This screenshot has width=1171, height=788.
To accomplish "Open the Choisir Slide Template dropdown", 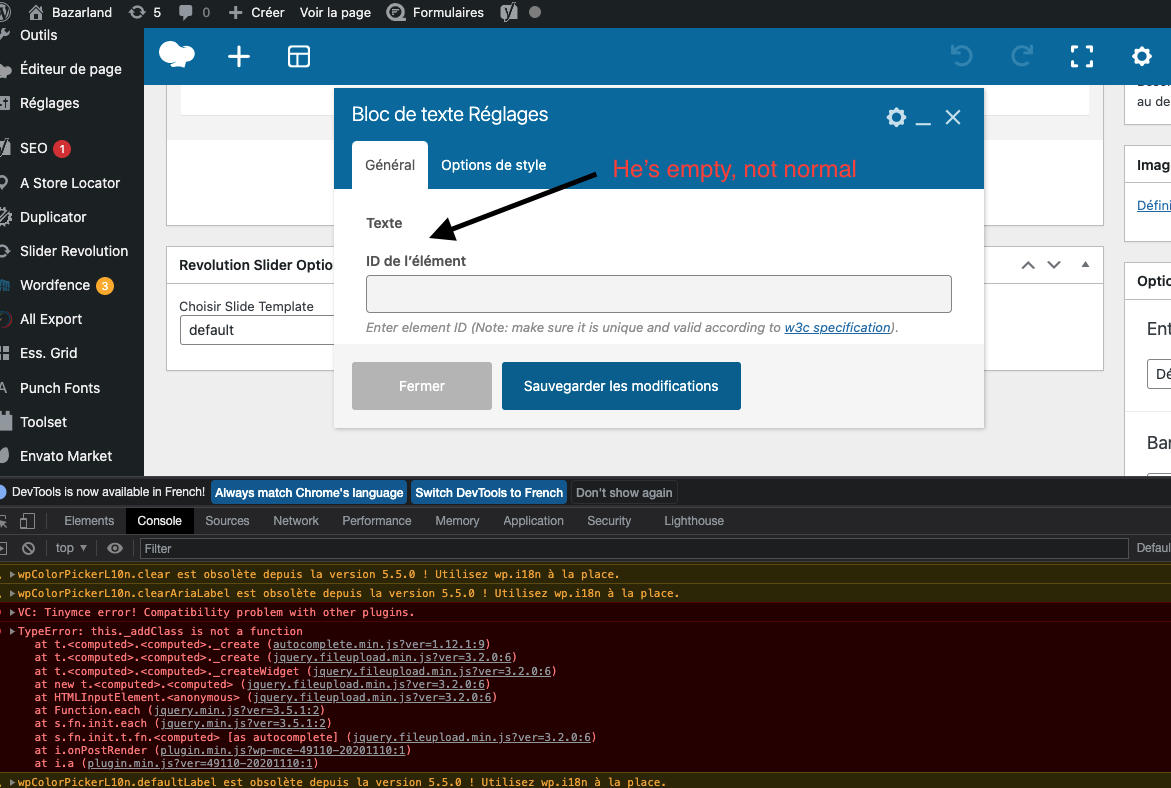I will 257,330.
